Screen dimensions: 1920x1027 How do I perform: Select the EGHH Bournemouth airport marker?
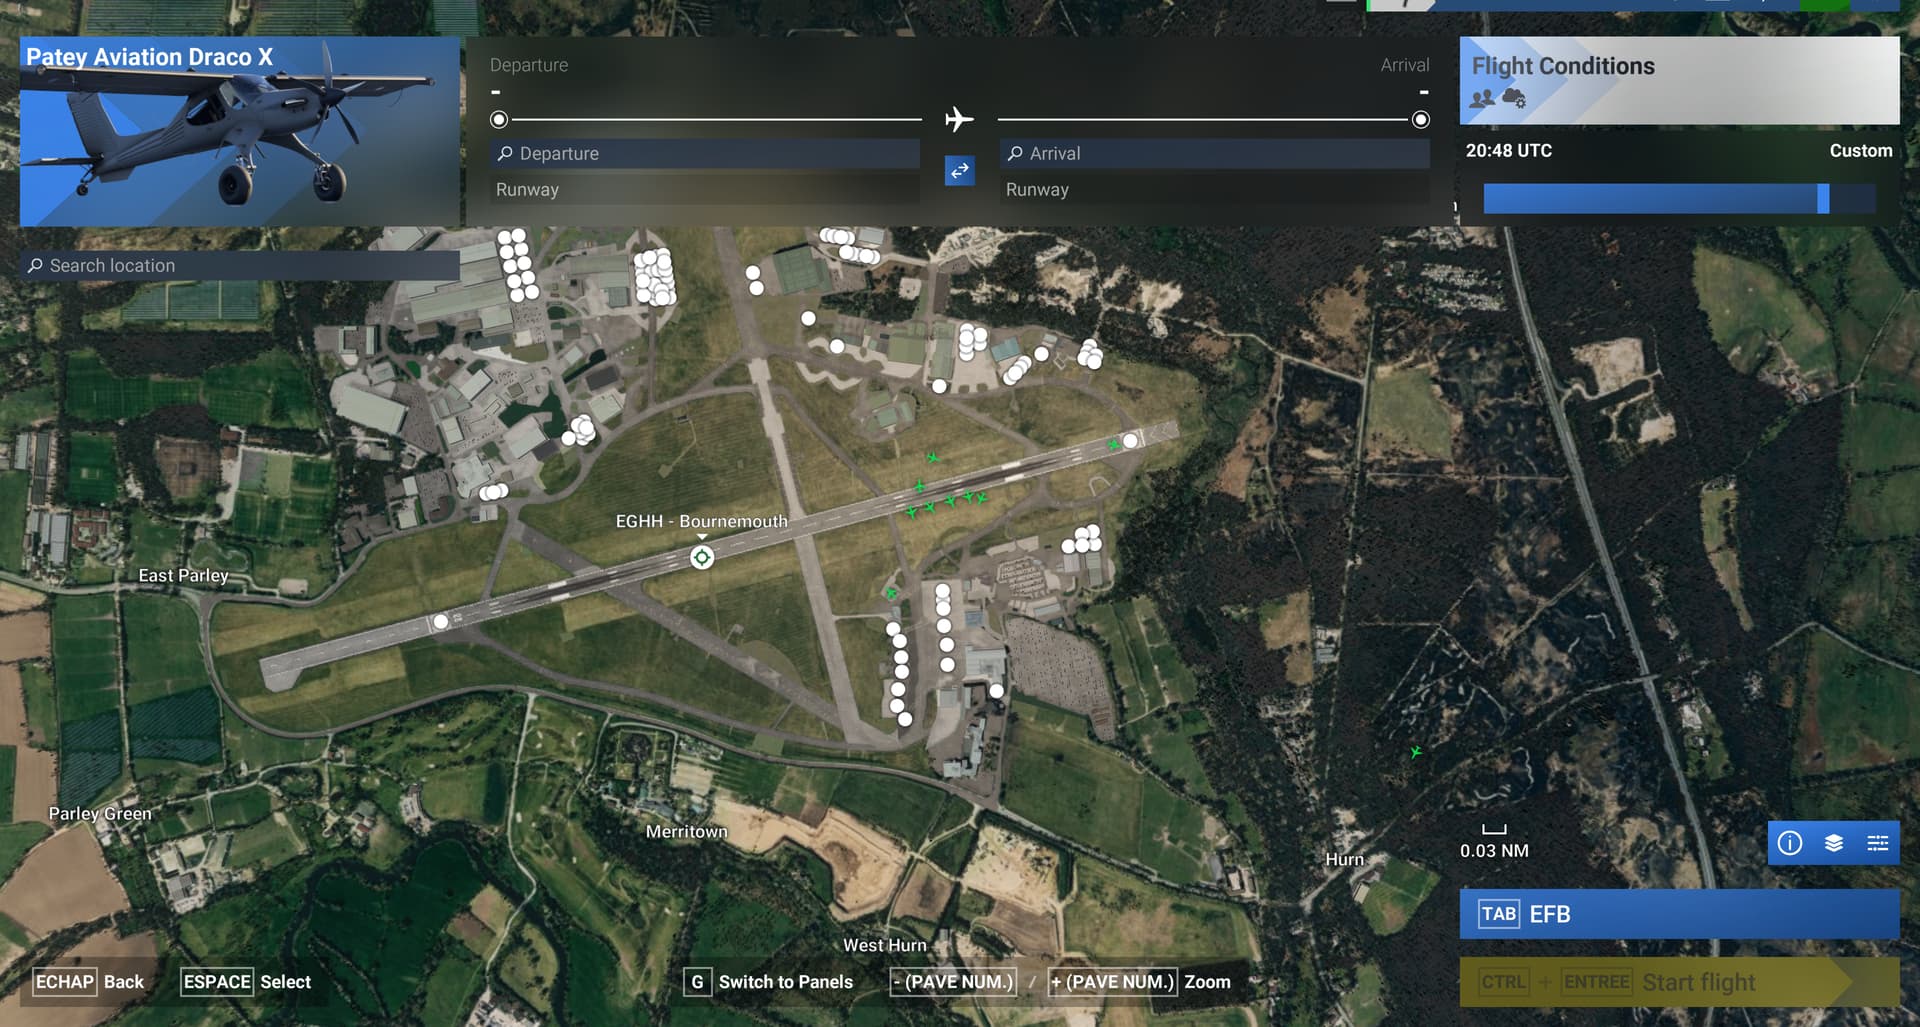coord(702,557)
